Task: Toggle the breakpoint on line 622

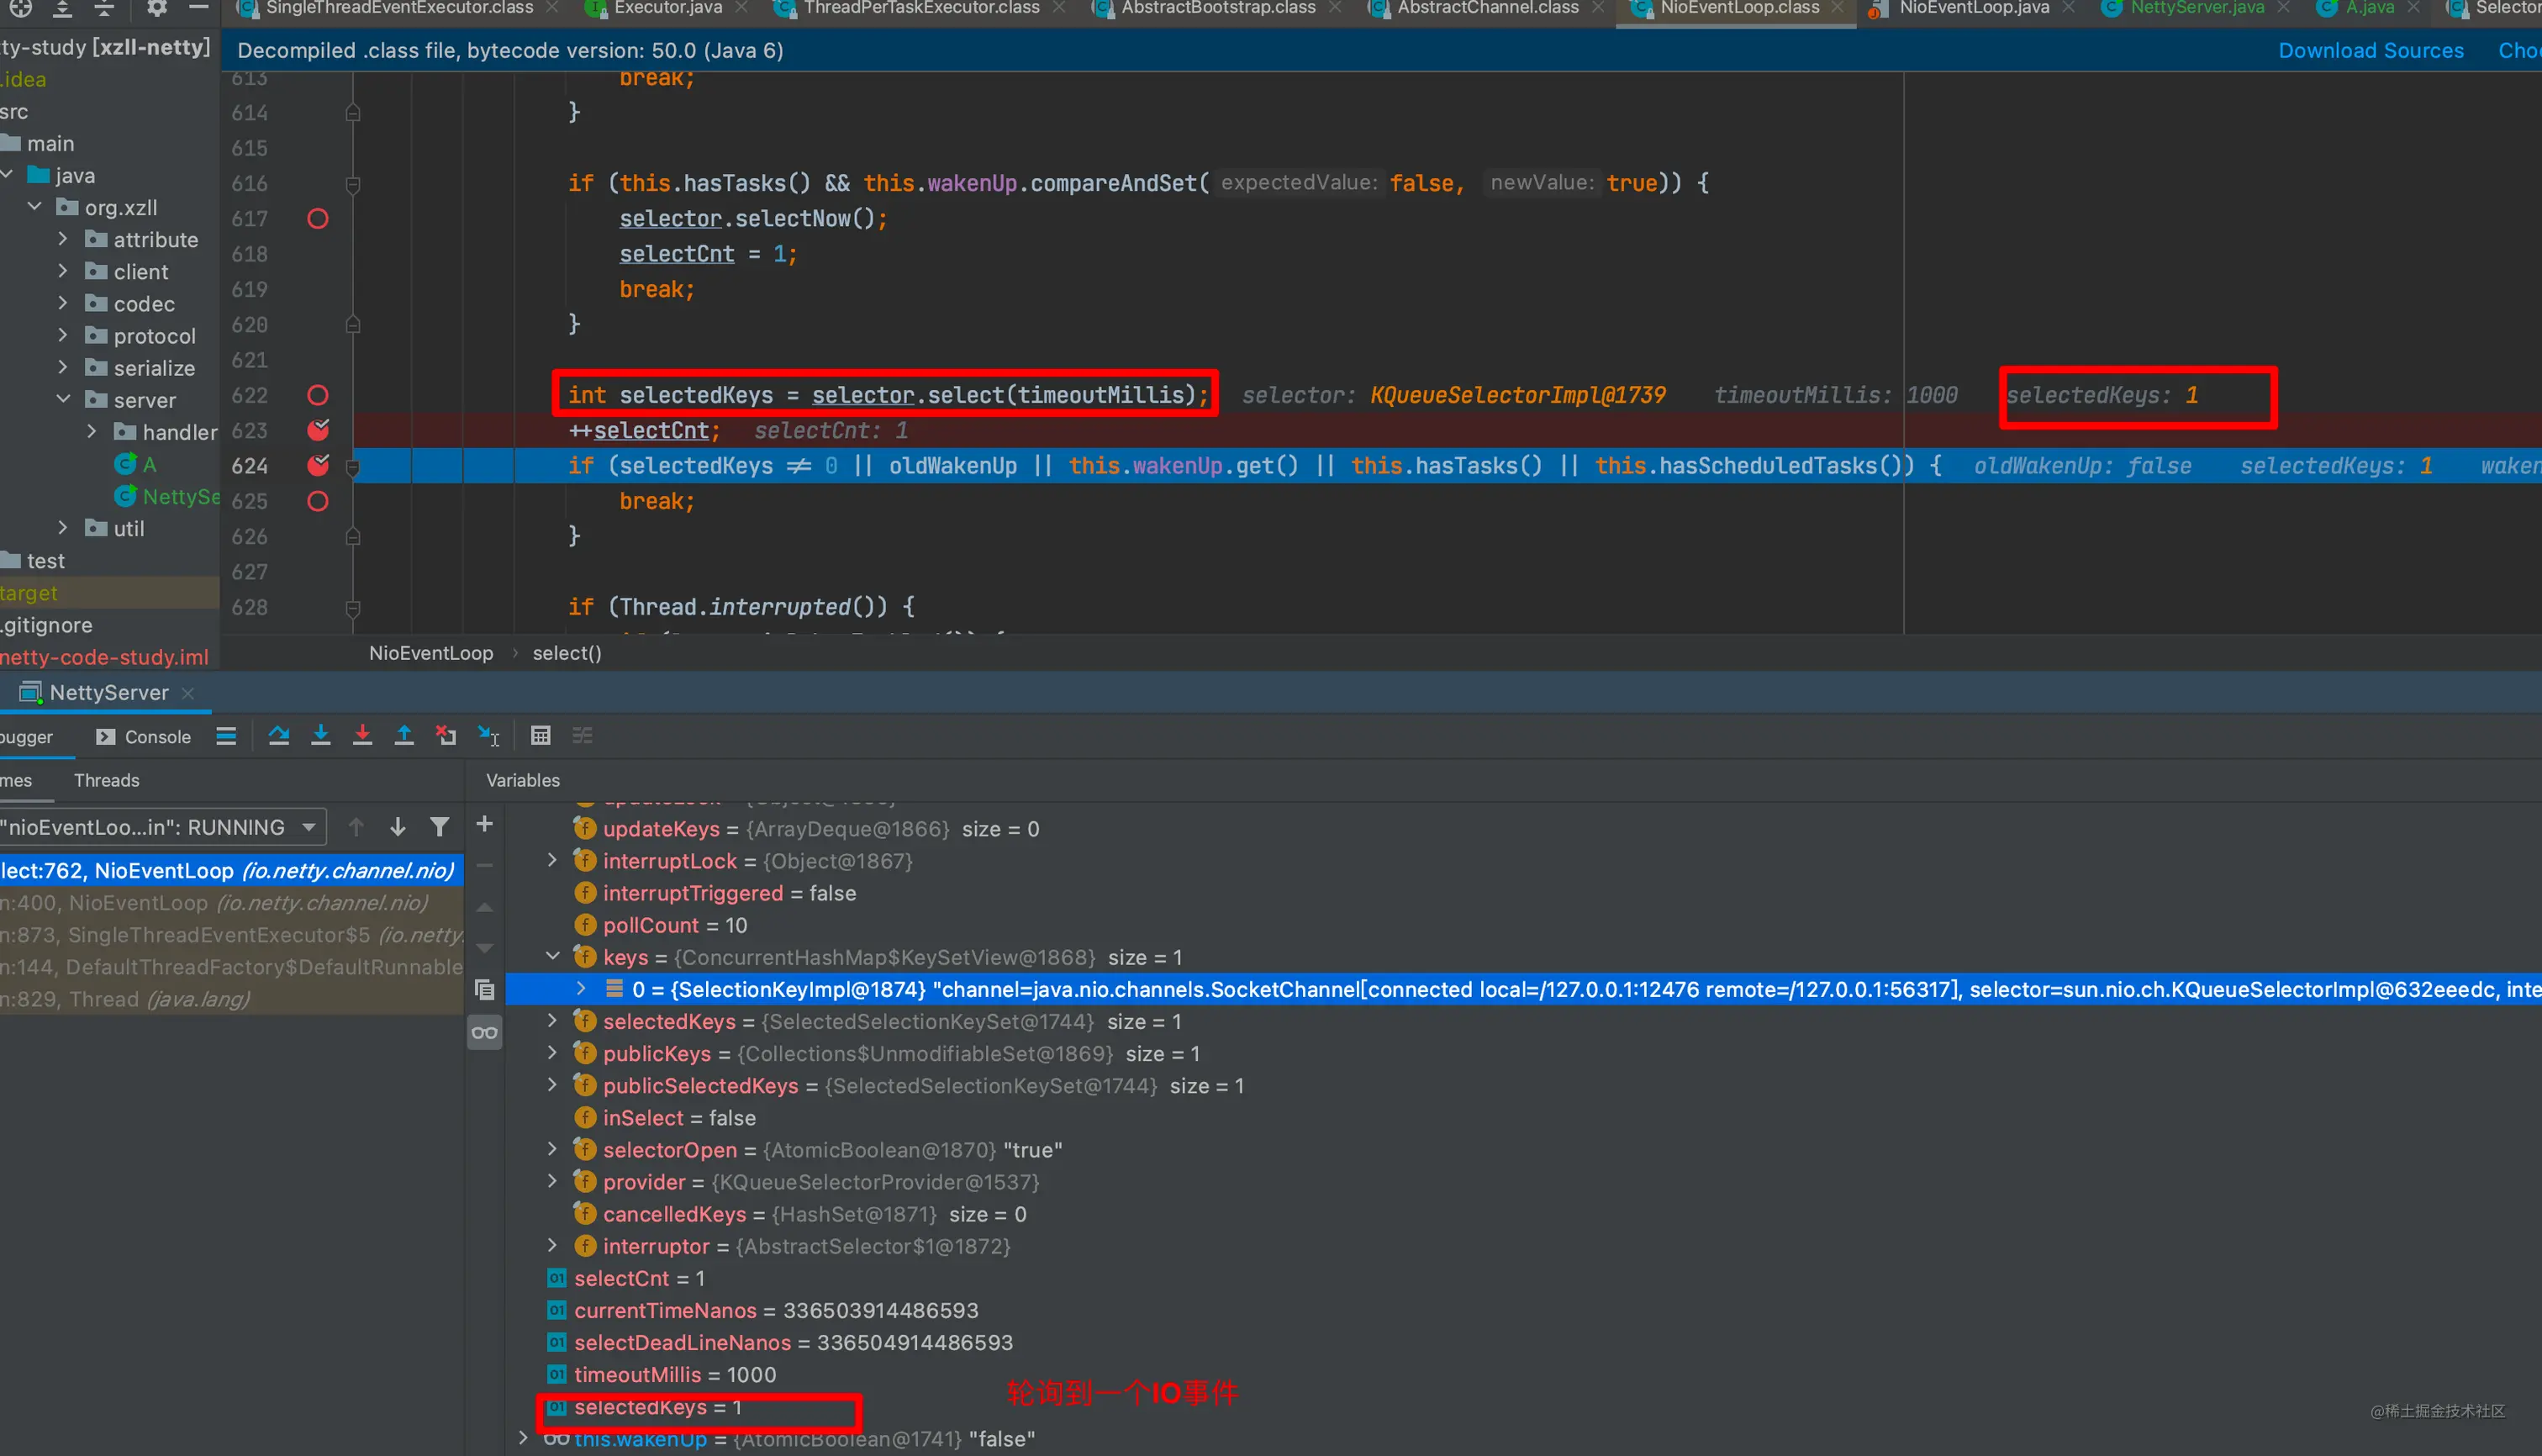Action: click(x=318, y=395)
